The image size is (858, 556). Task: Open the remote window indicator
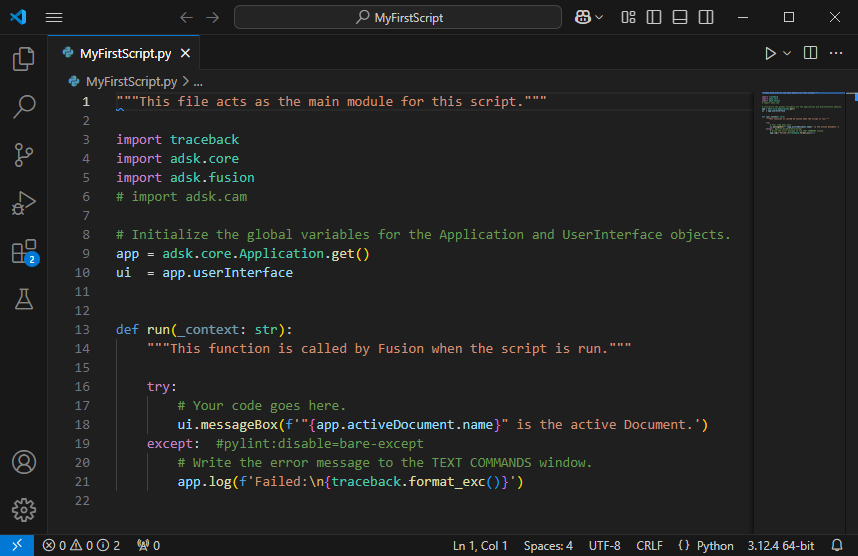[x=17, y=545]
